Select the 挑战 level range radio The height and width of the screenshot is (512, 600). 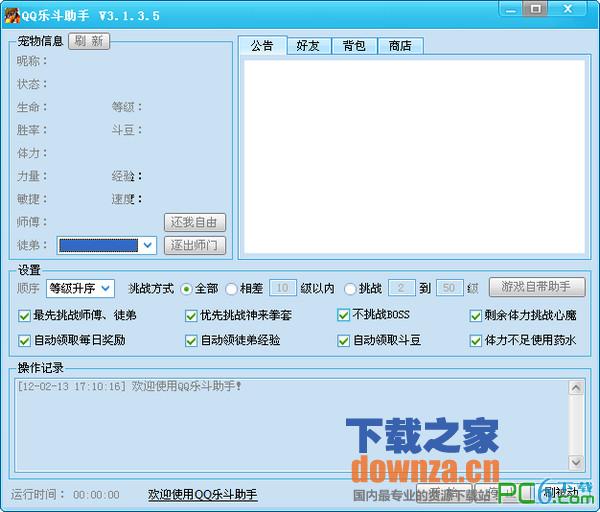click(x=350, y=289)
